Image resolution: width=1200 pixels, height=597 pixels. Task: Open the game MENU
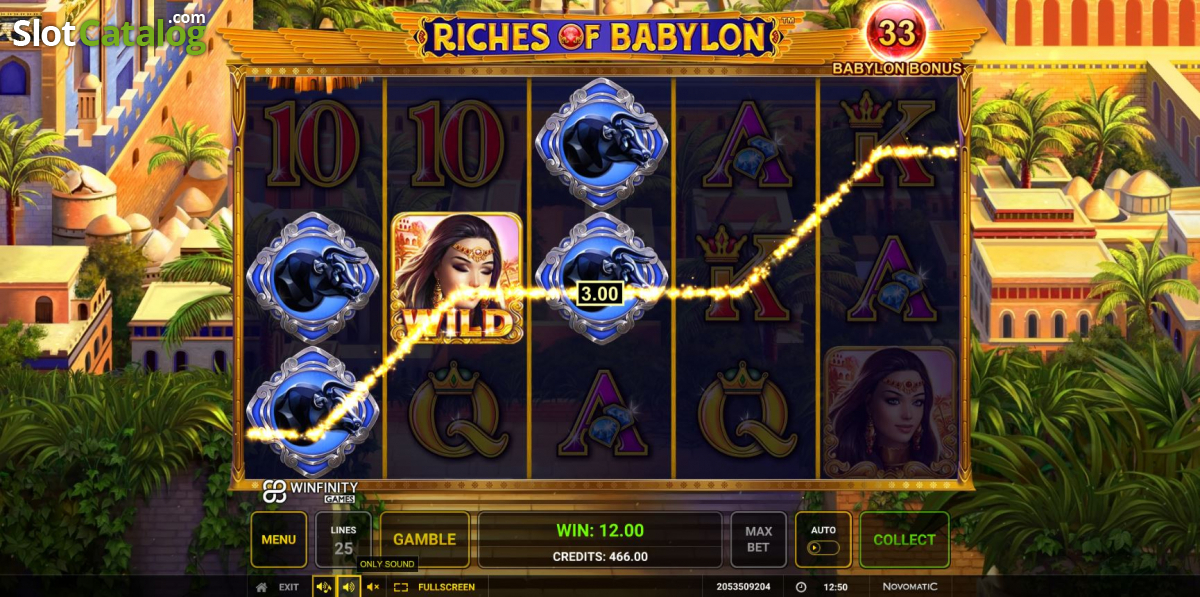(278, 539)
